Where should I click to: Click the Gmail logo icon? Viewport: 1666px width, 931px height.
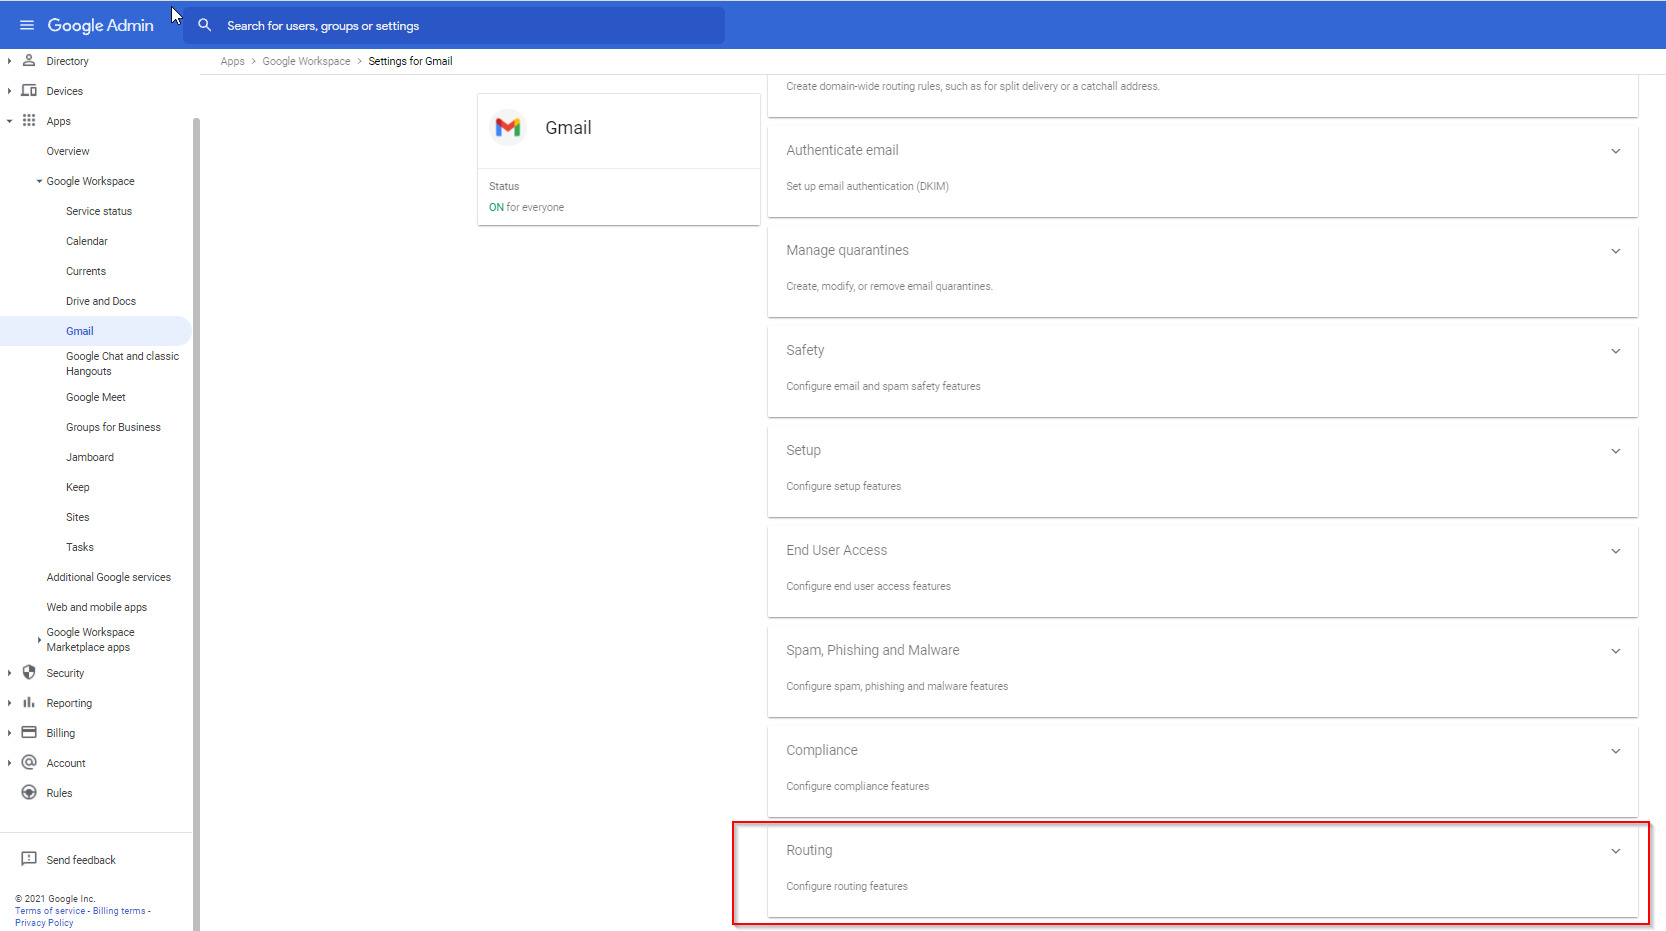pos(508,128)
